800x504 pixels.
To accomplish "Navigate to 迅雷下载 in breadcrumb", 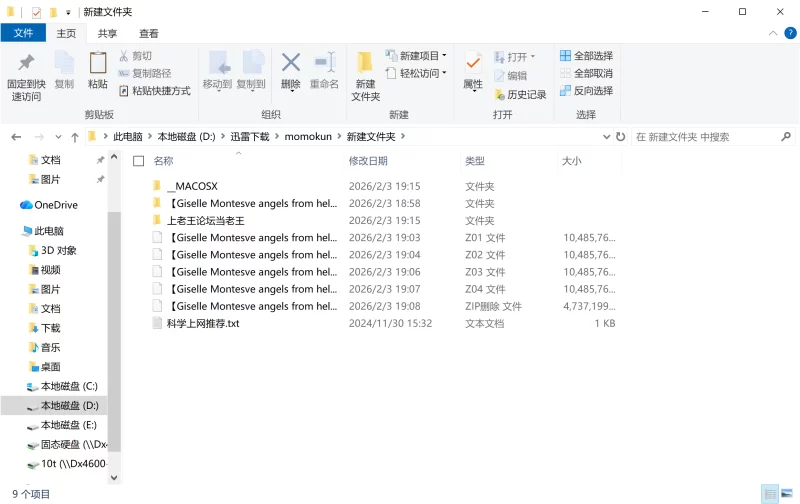I will (x=249, y=136).
